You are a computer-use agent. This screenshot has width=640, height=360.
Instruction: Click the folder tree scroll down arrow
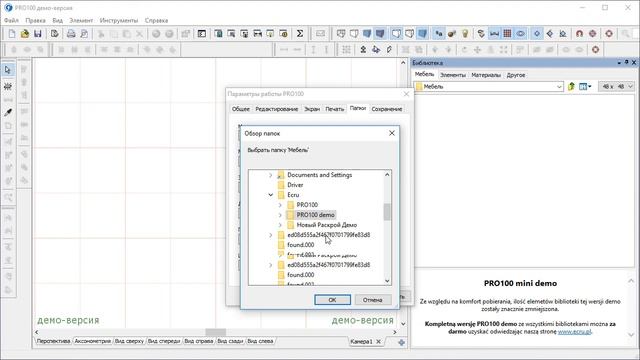387,281
